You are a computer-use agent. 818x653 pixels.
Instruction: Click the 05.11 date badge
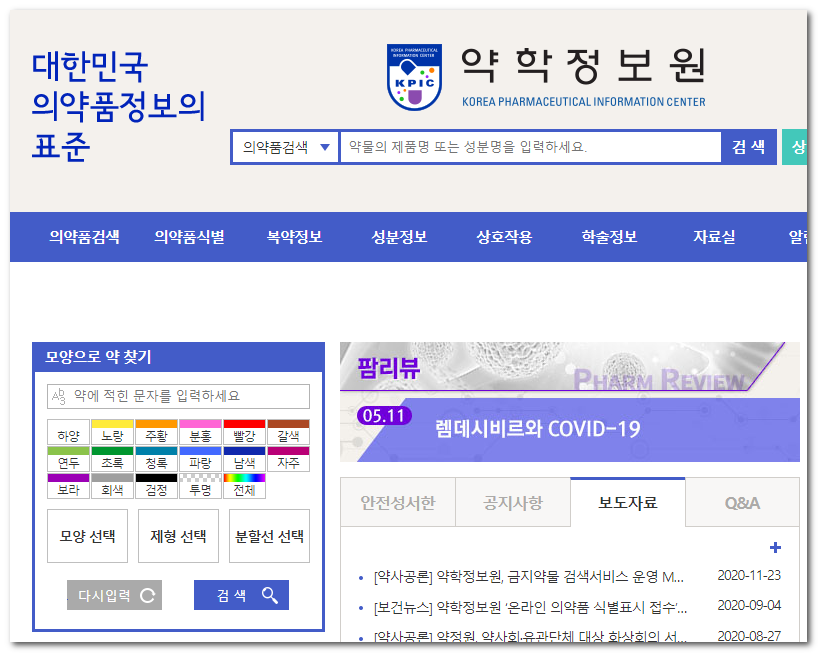[x=384, y=416]
